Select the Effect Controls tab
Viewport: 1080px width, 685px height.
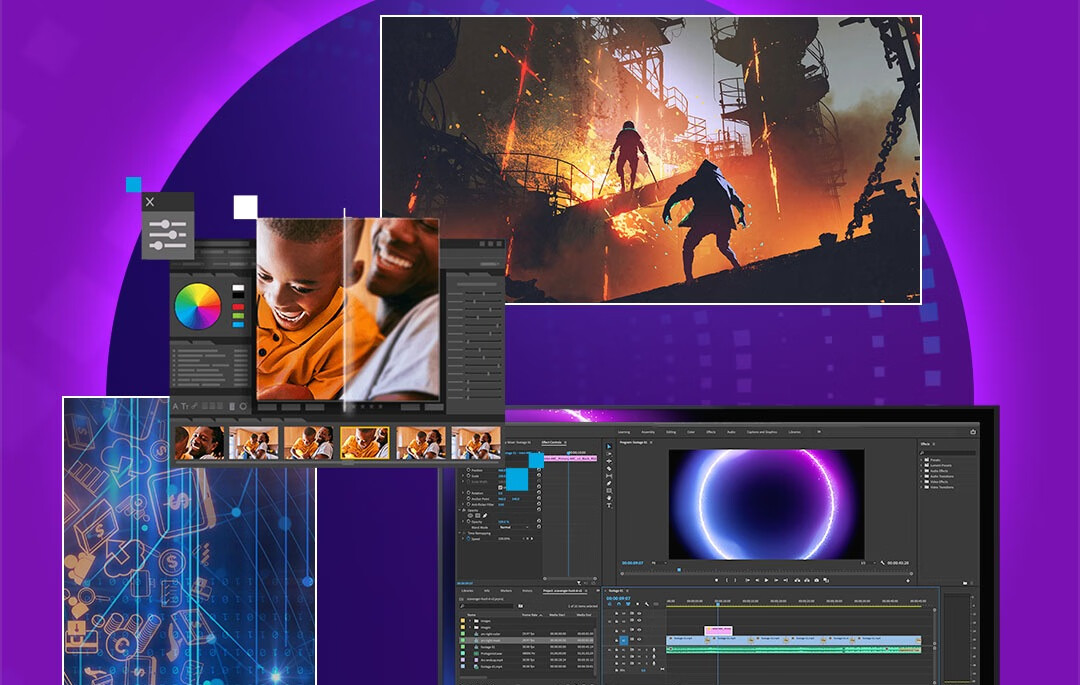(552, 443)
